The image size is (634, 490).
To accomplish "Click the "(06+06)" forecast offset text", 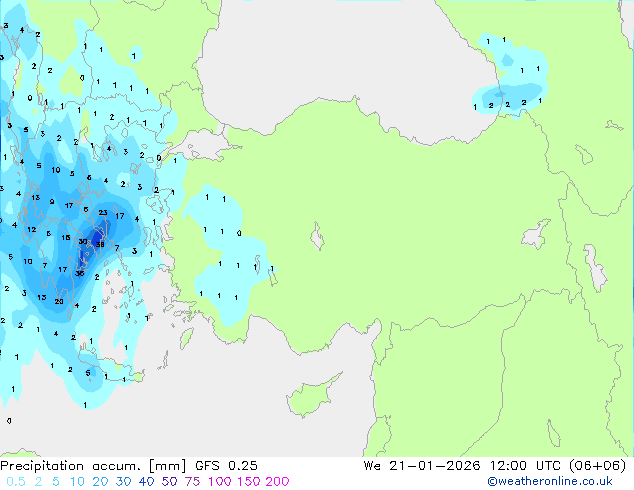I will (597, 466).
